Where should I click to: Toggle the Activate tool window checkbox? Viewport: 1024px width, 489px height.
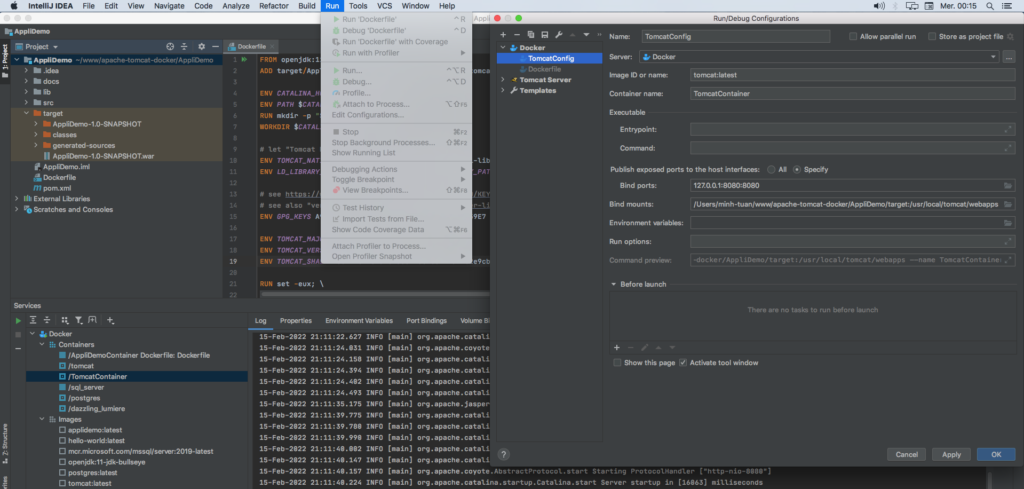coord(683,362)
